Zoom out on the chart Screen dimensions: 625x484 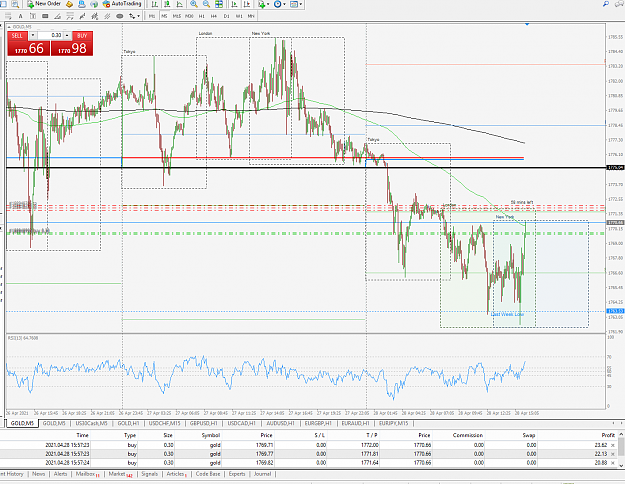pyautogui.click(x=206, y=4)
